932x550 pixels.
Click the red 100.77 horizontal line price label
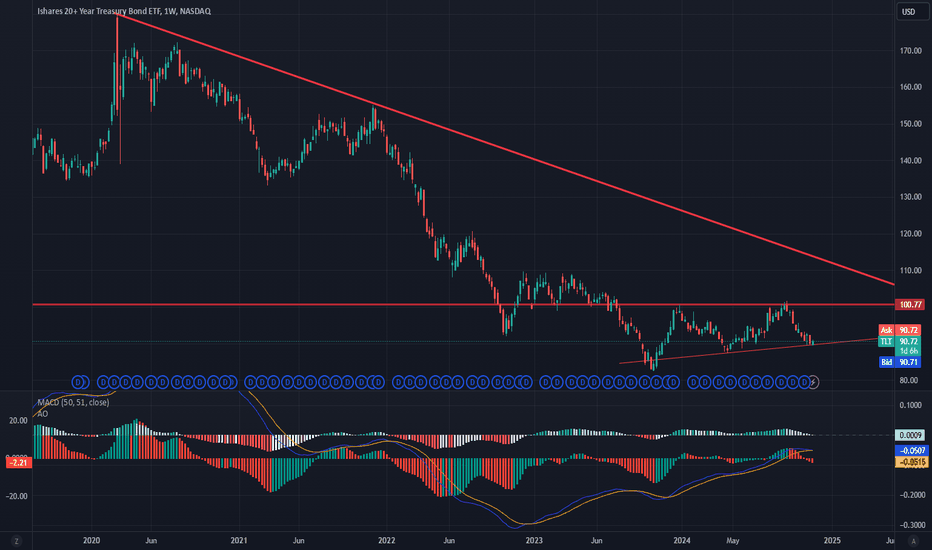click(910, 304)
